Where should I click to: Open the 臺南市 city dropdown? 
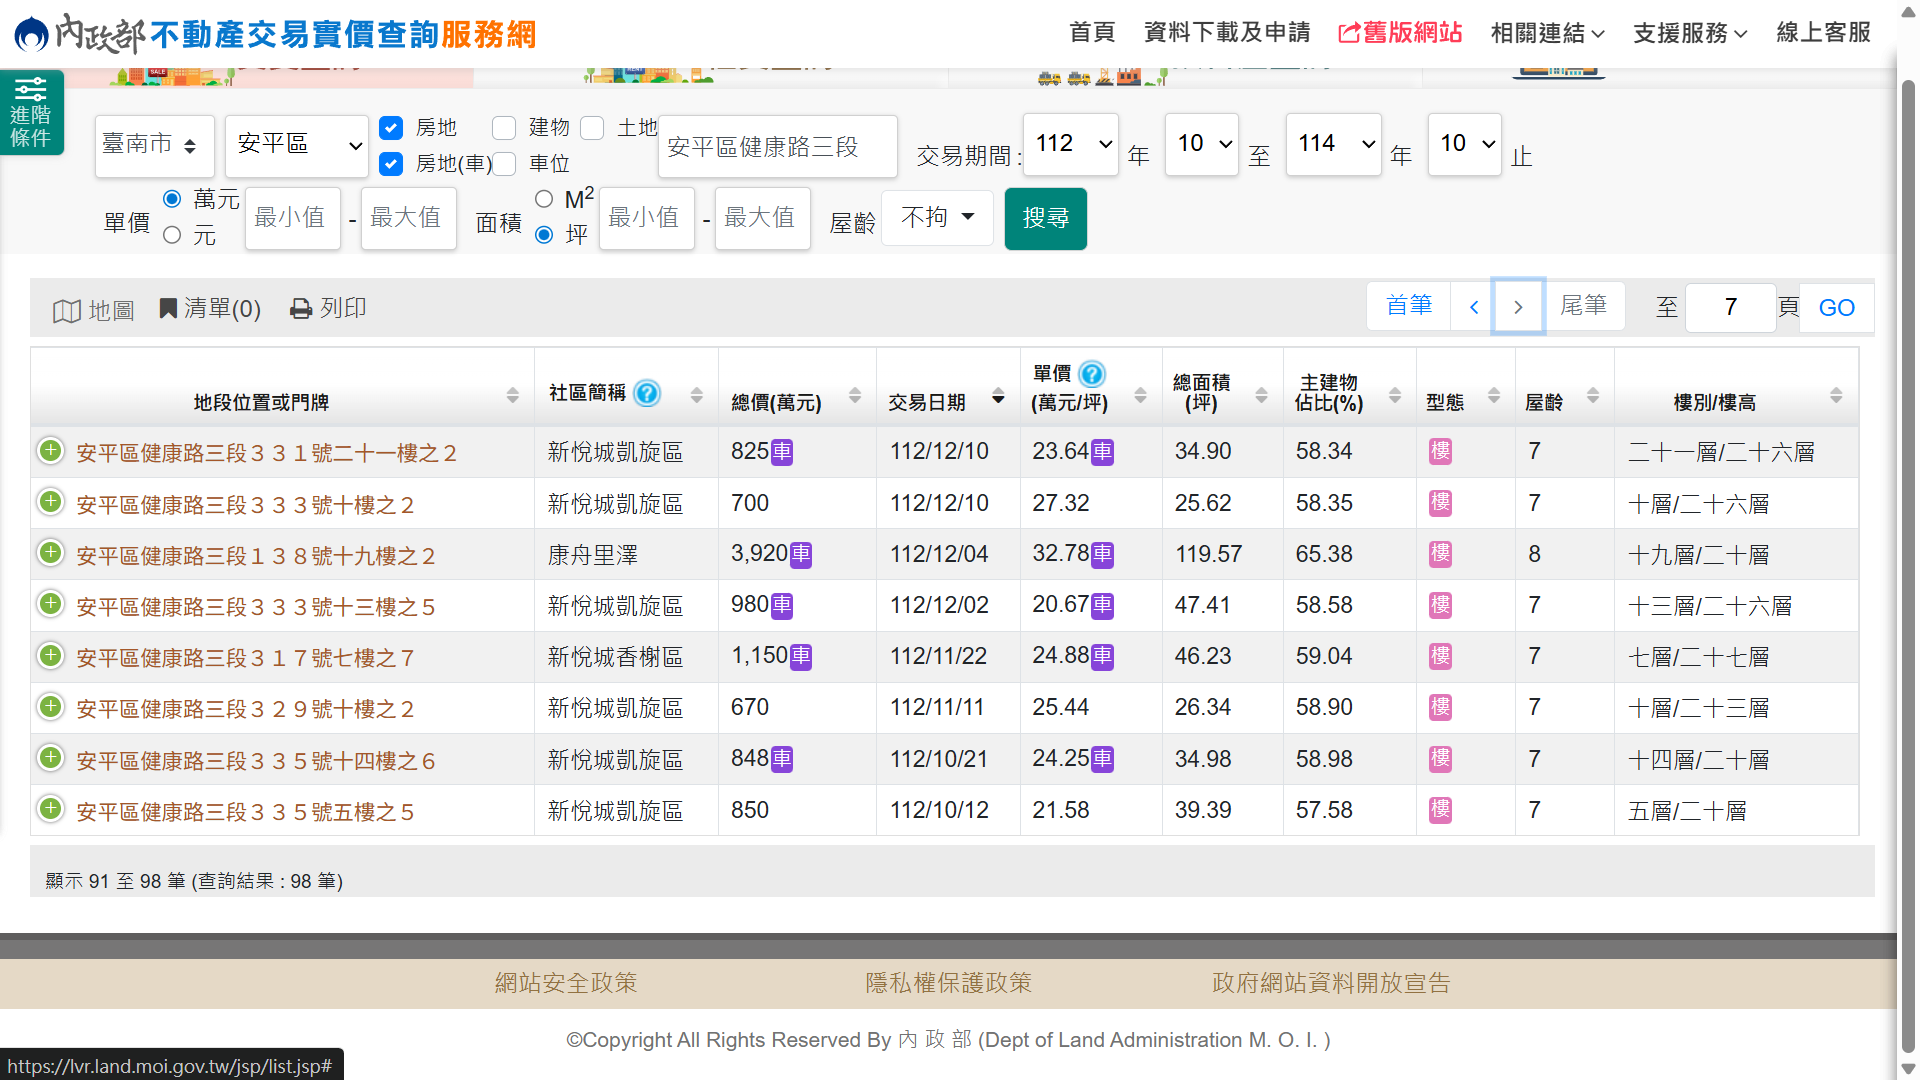pyautogui.click(x=154, y=146)
